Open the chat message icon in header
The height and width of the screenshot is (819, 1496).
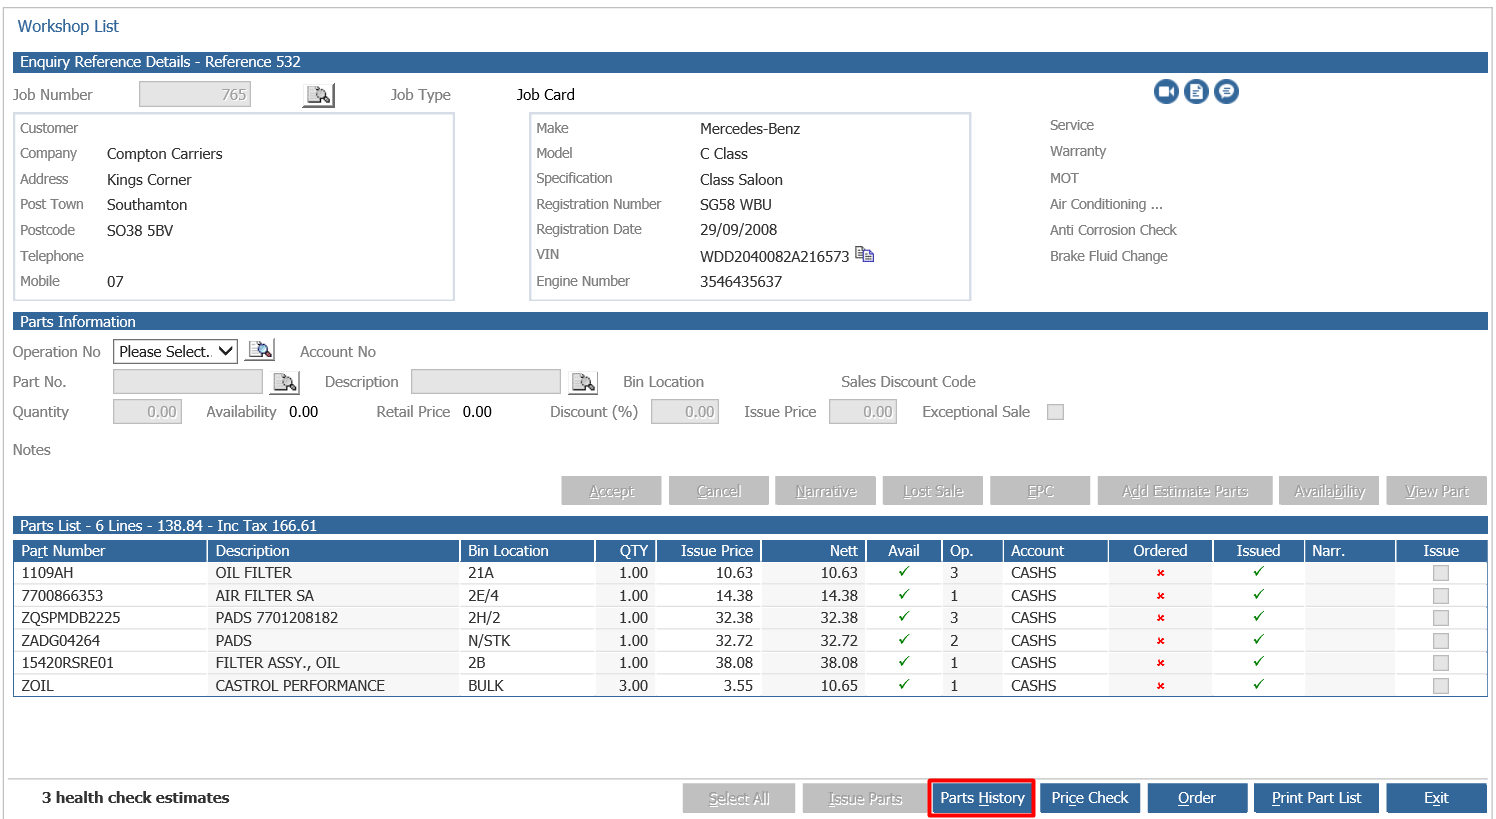click(1226, 92)
